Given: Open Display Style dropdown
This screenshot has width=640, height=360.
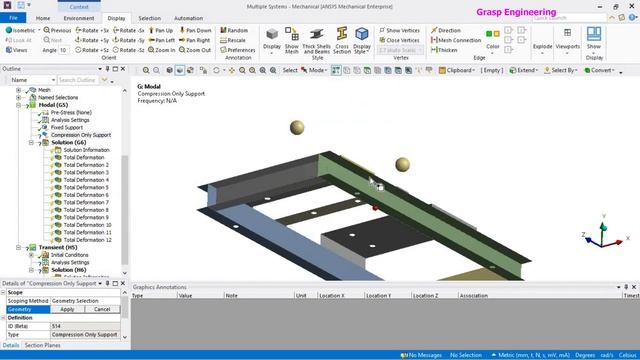Looking at the screenshot, I should [x=362, y=40].
